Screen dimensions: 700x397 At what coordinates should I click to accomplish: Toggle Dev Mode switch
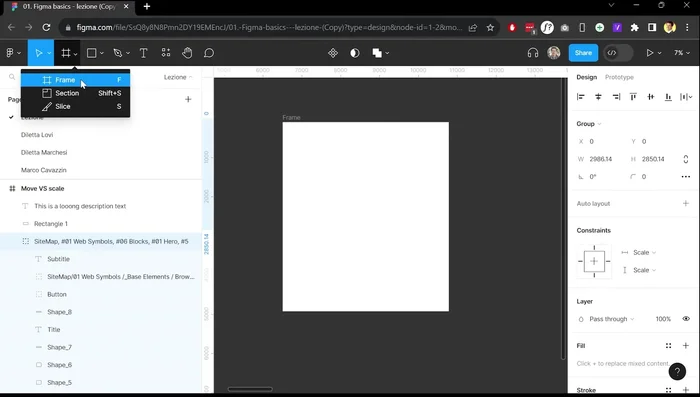coord(618,53)
